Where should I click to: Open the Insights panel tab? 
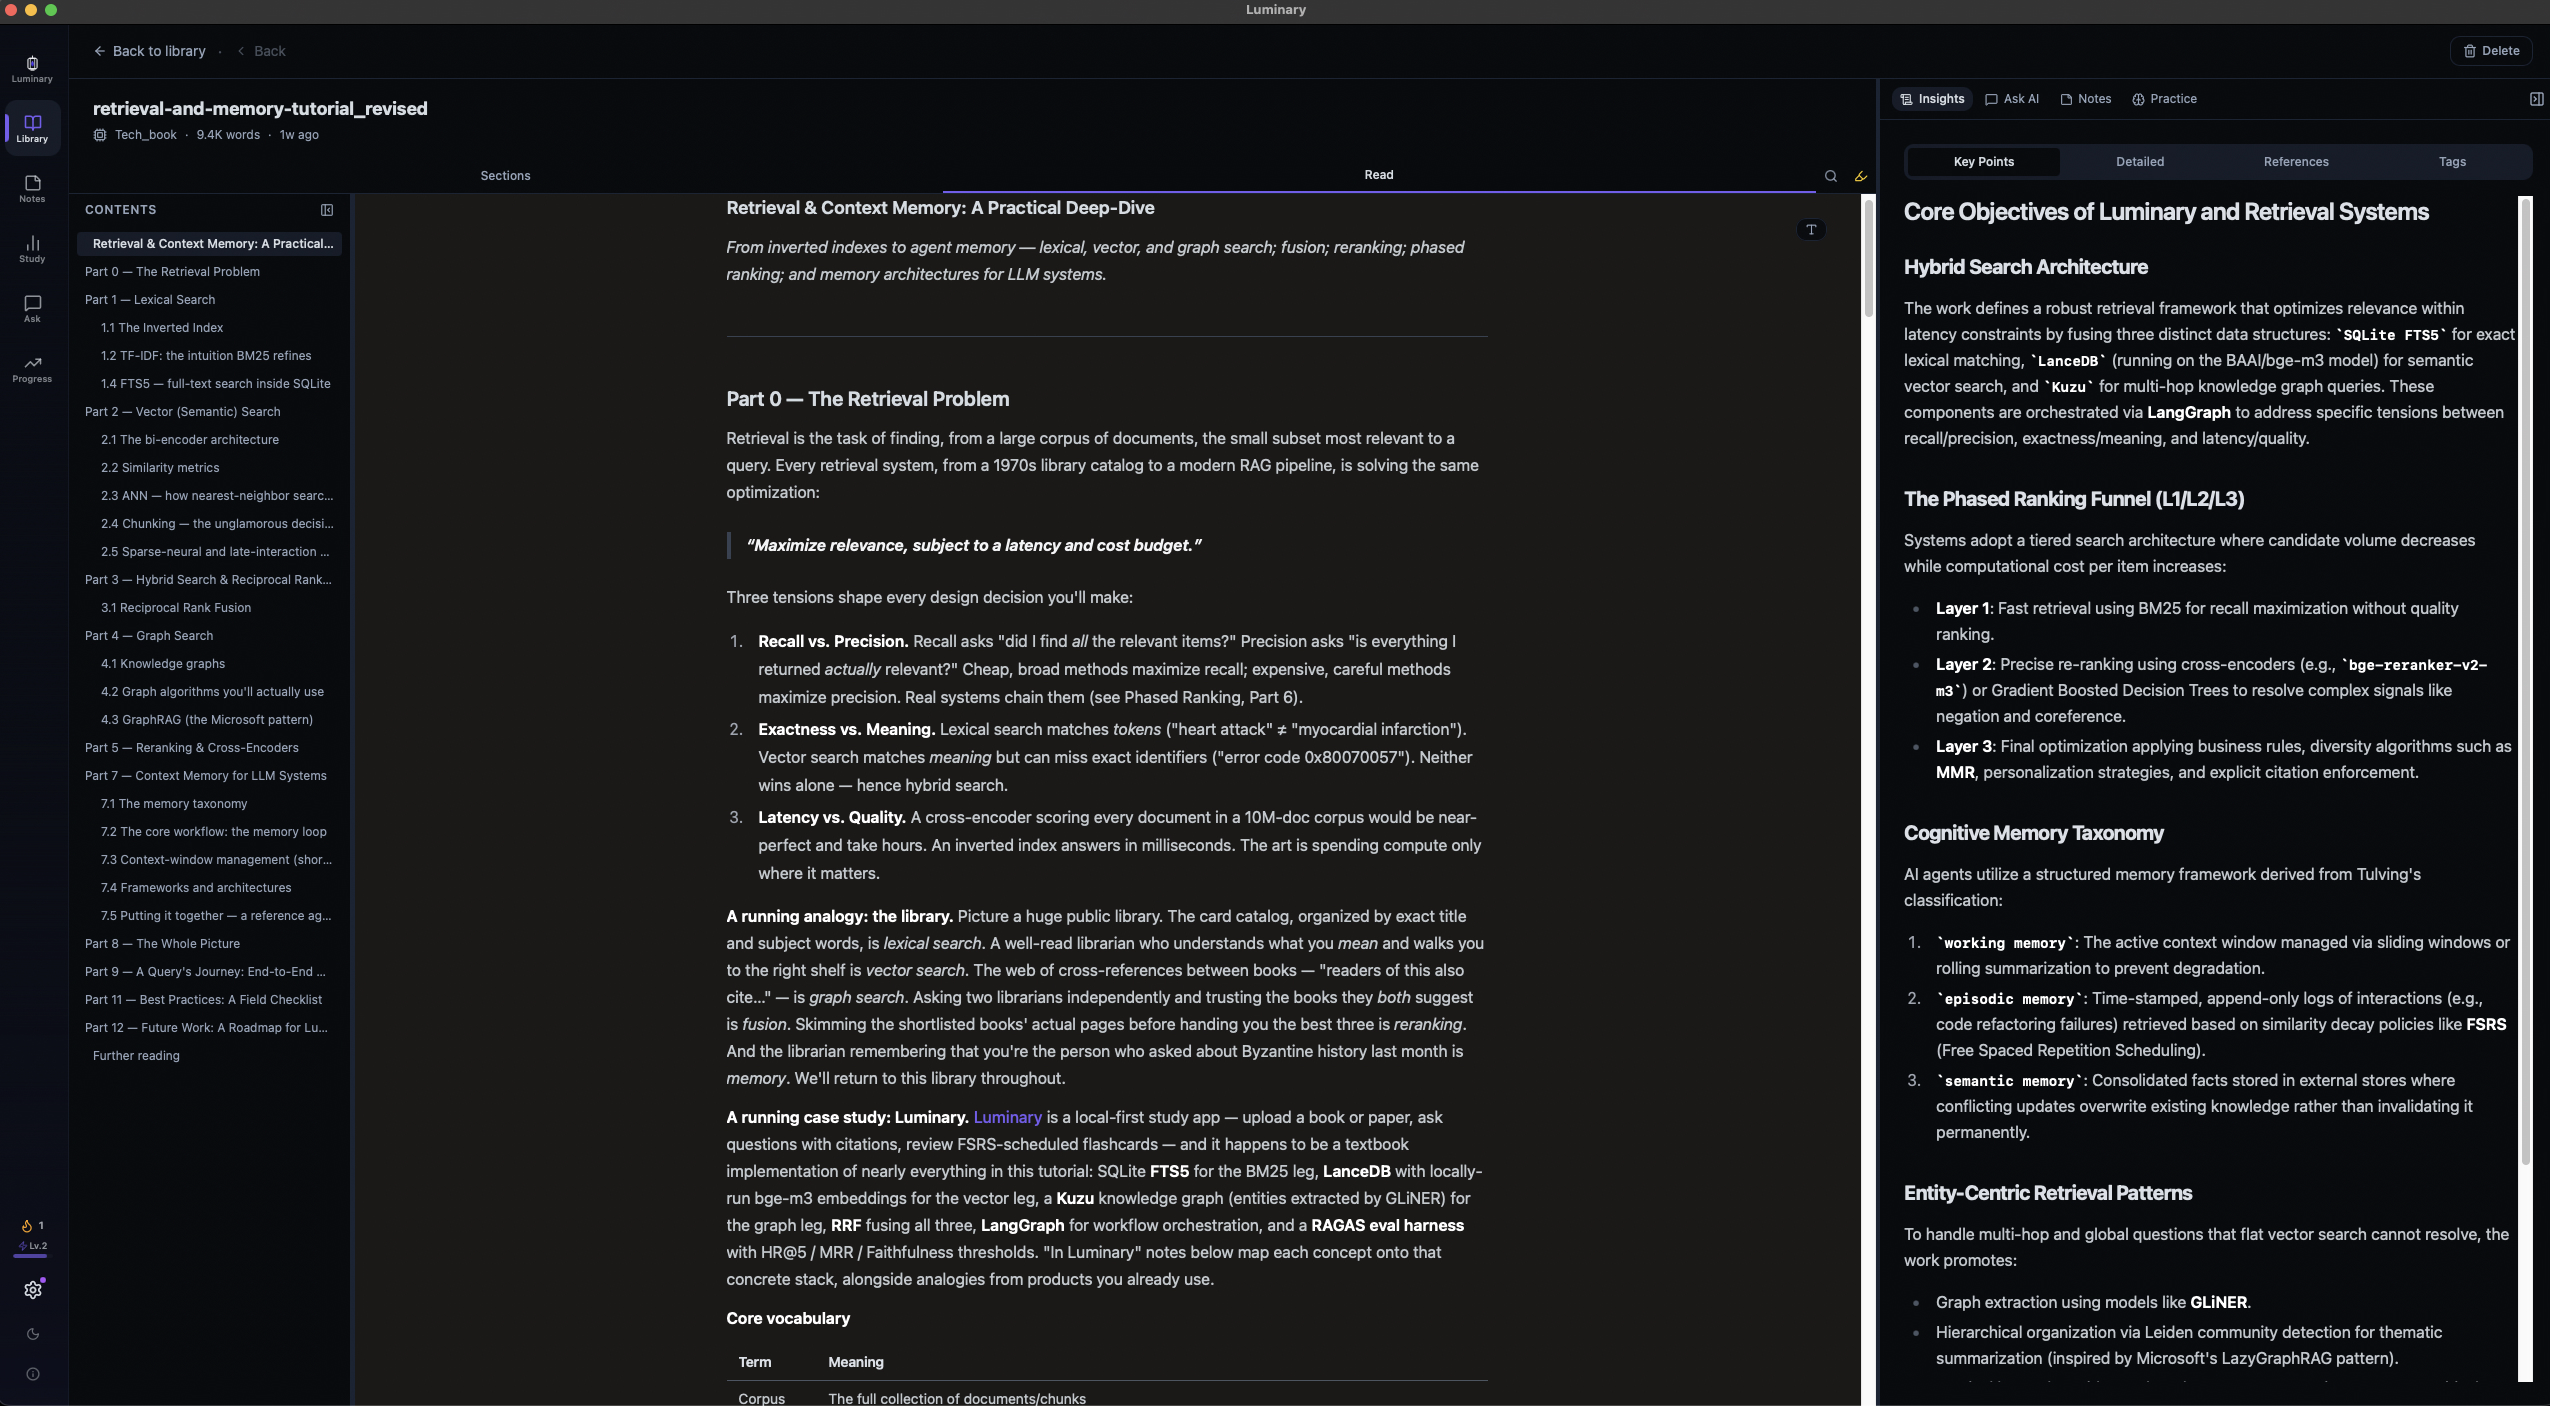pos(1932,99)
